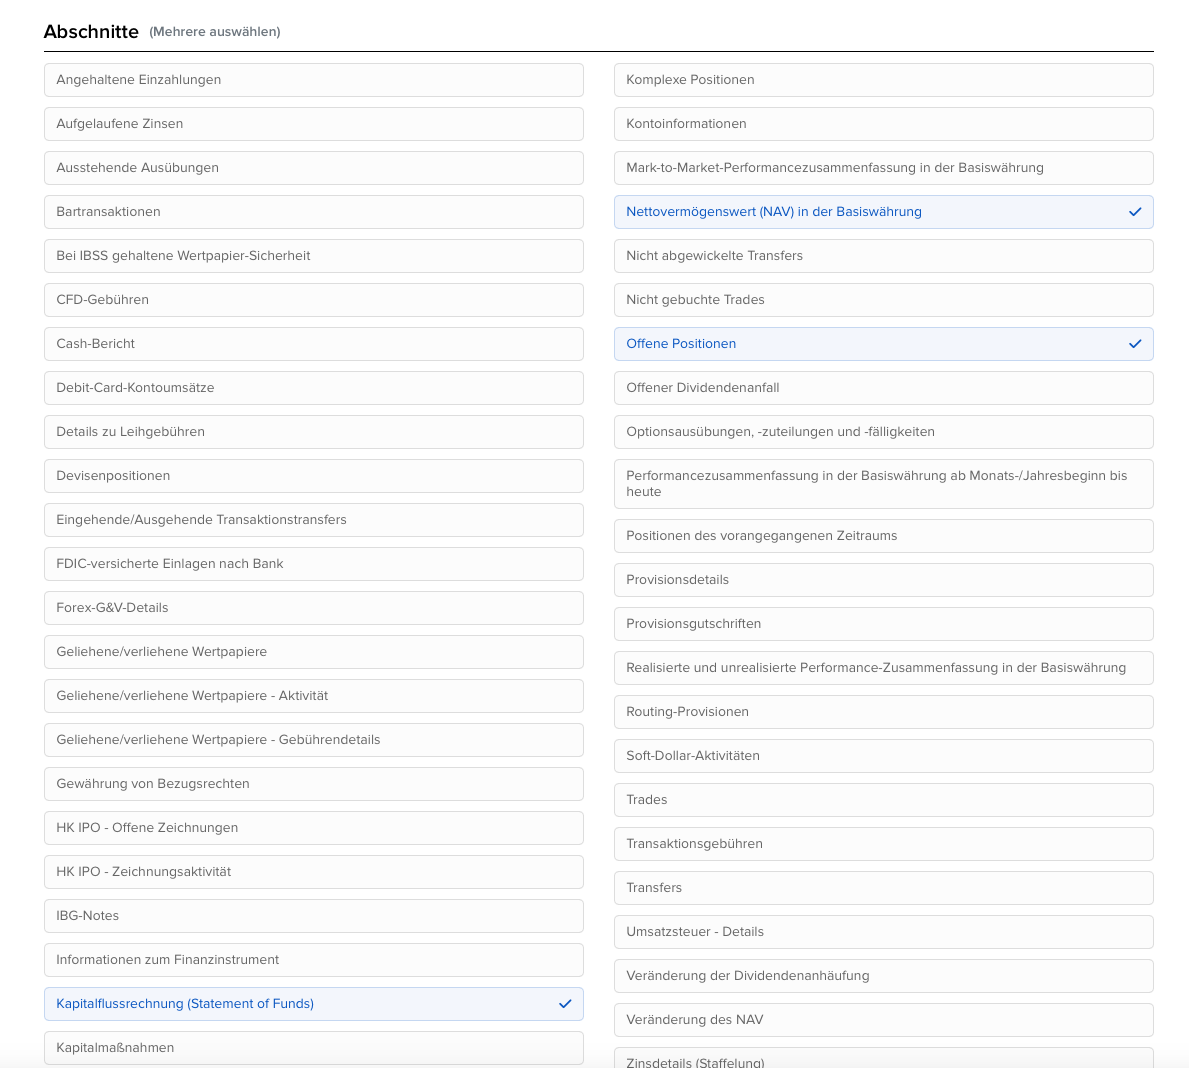Image resolution: width=1189 pixels, height=1068 pixels.
Task: Enable Informationen zum Finanzinstrument
Action: pos(314,960)
